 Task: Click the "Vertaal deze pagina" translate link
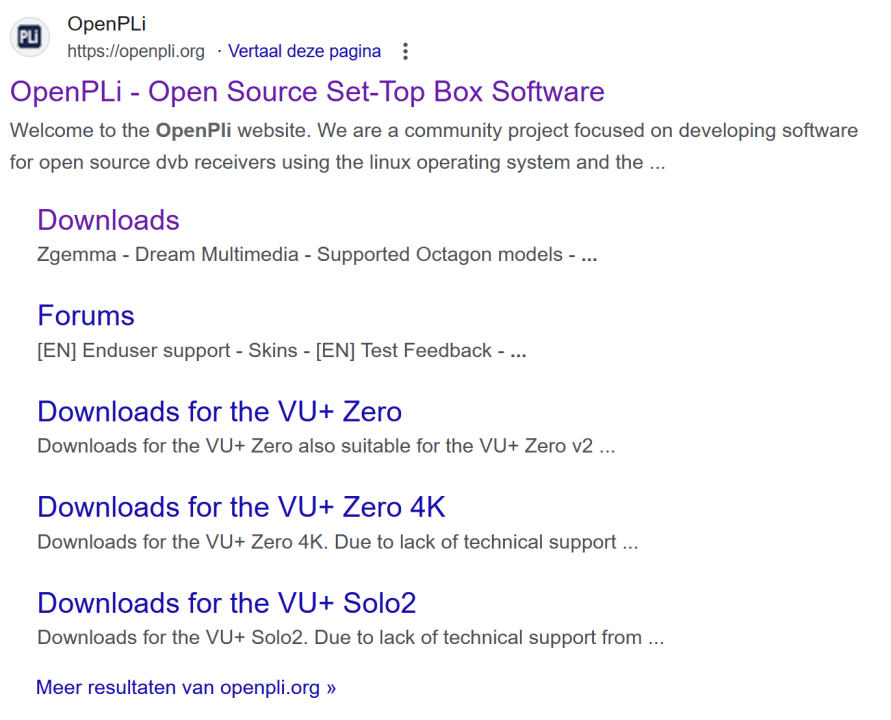point(304,51)
